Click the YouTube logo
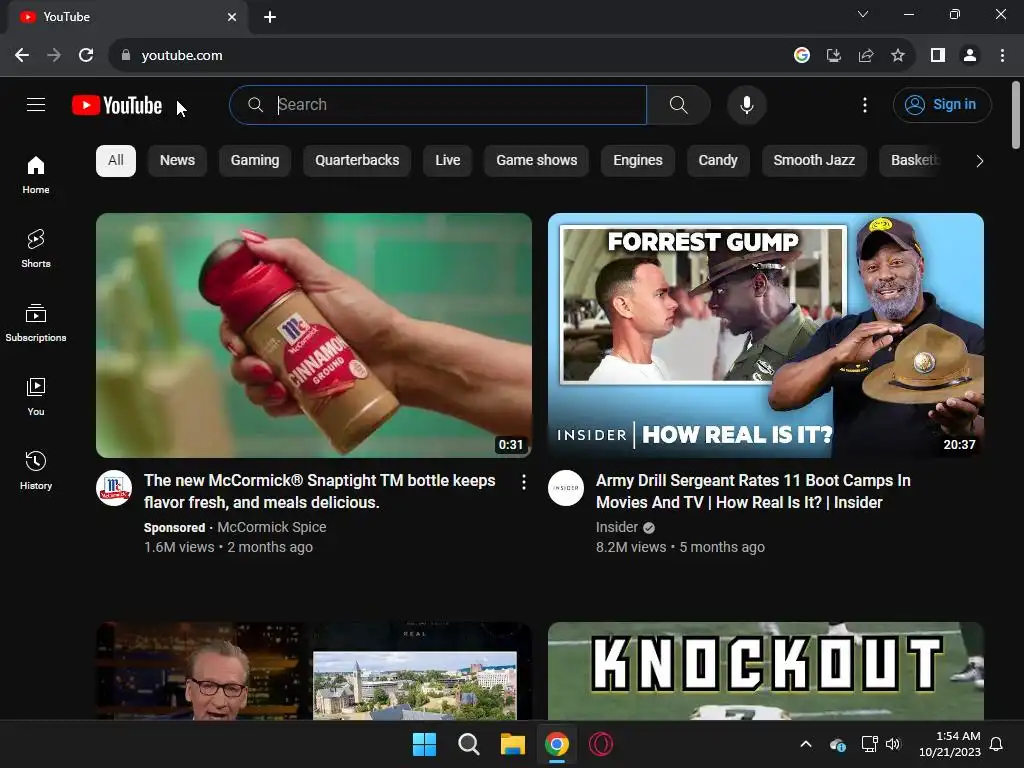1024x768 pixels. pos(117,105)
